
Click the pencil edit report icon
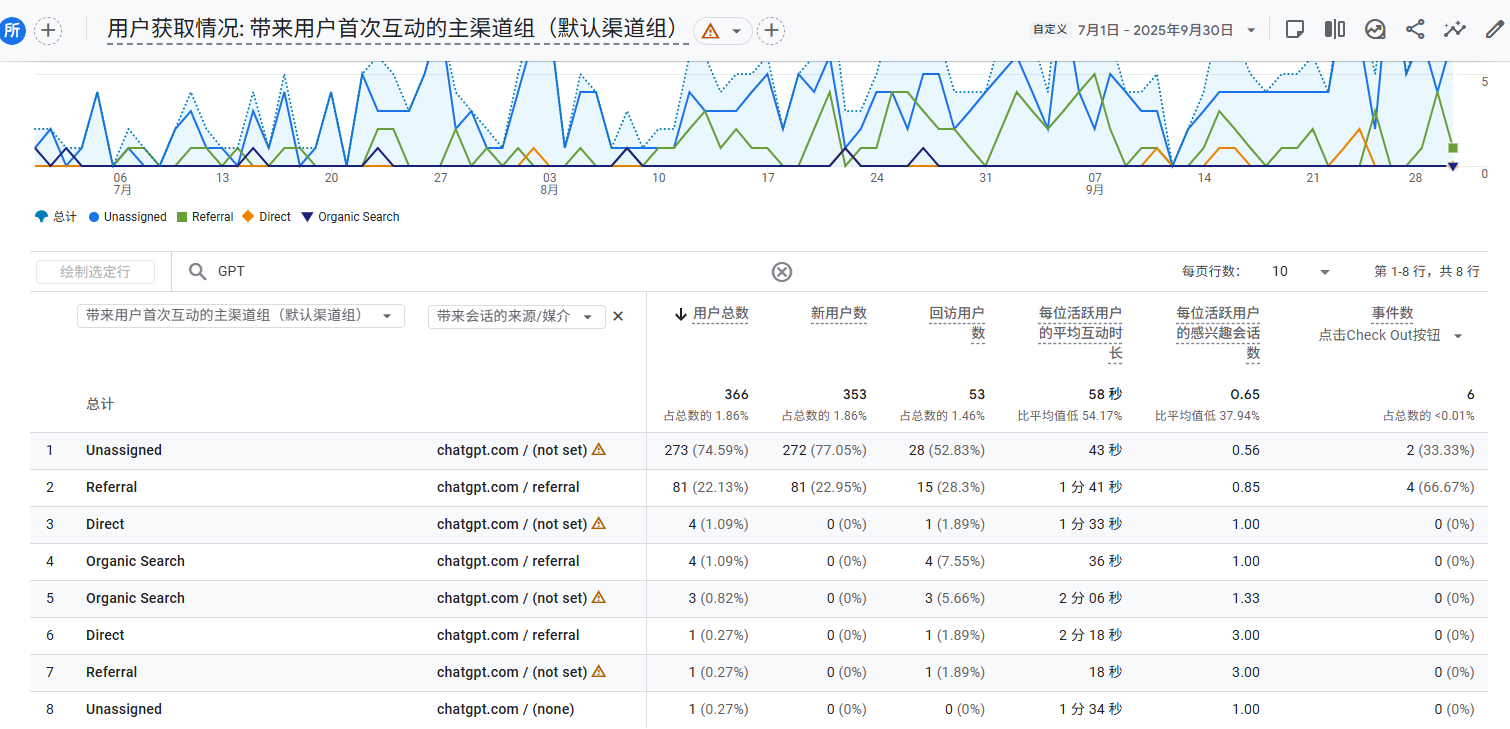[x=1494, y=30]
